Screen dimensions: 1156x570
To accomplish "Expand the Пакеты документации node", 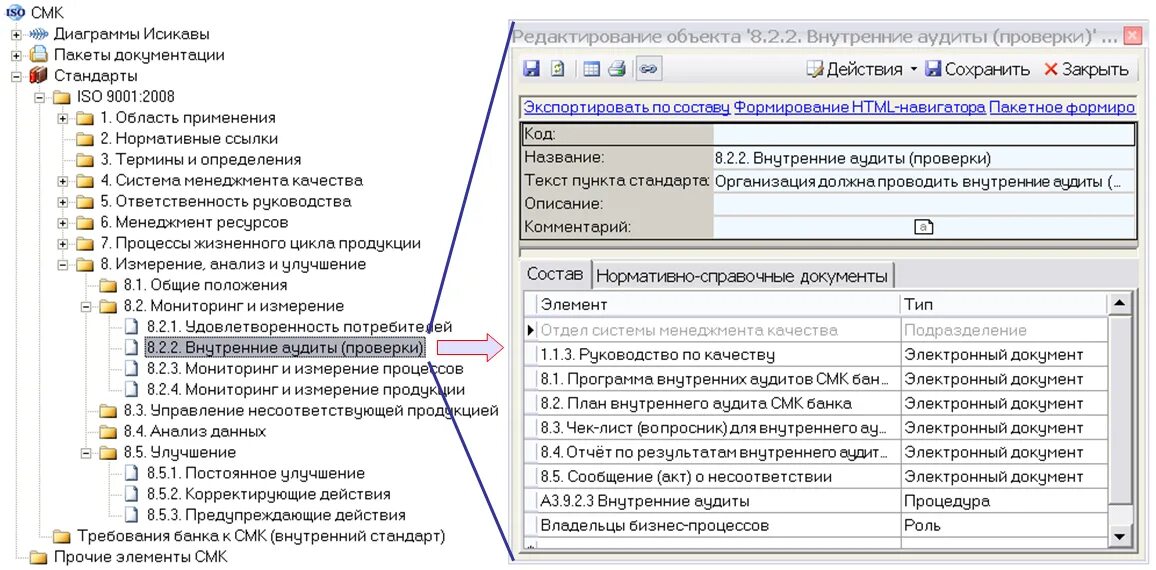I will click(16, 55).
